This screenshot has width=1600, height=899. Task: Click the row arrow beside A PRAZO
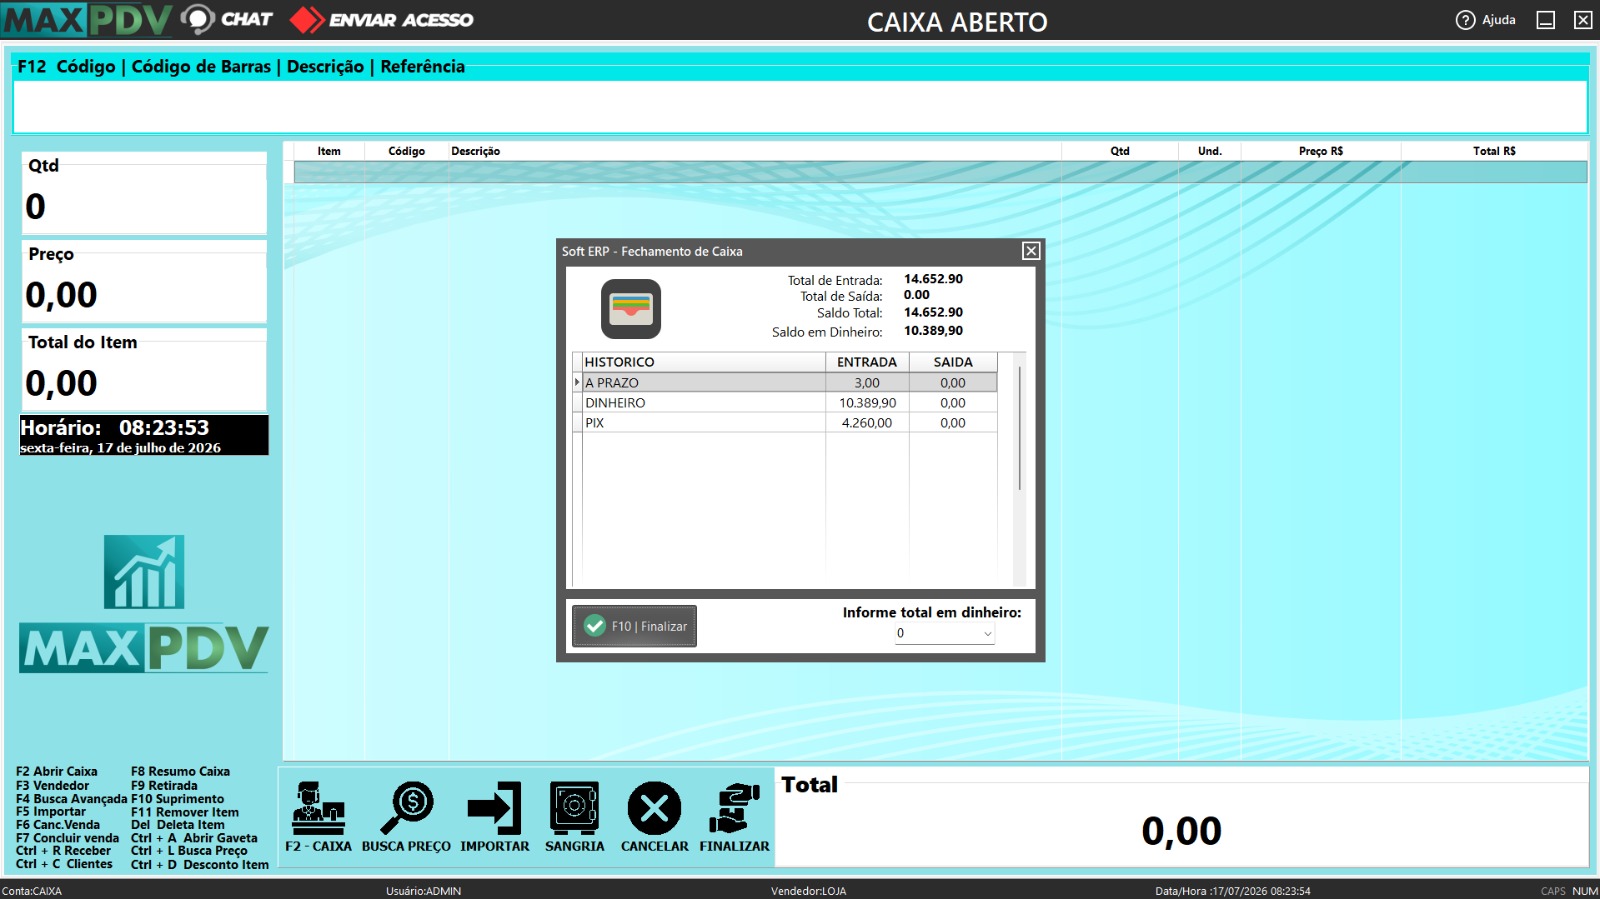click(x=577, y=382)
